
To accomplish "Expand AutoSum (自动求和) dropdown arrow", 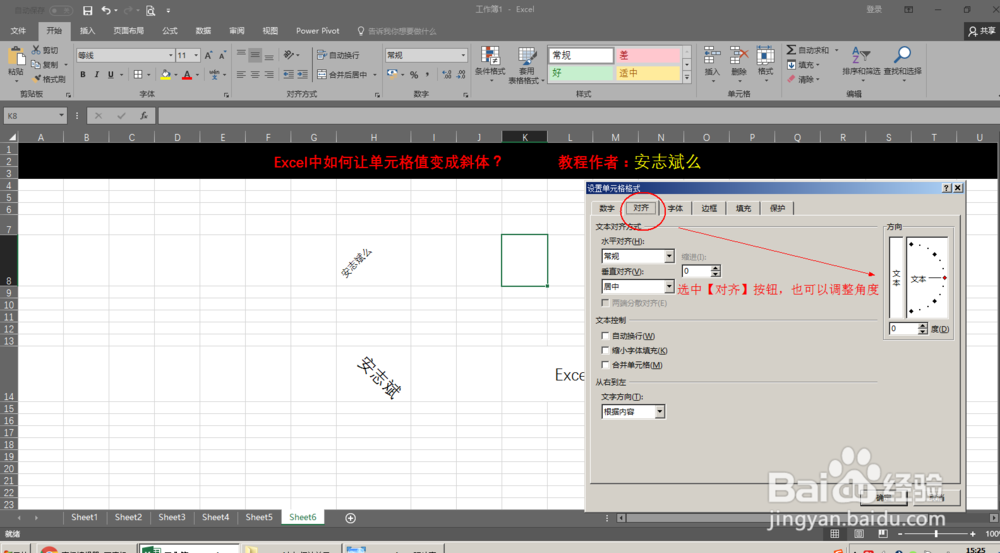I will pos(836,50).
